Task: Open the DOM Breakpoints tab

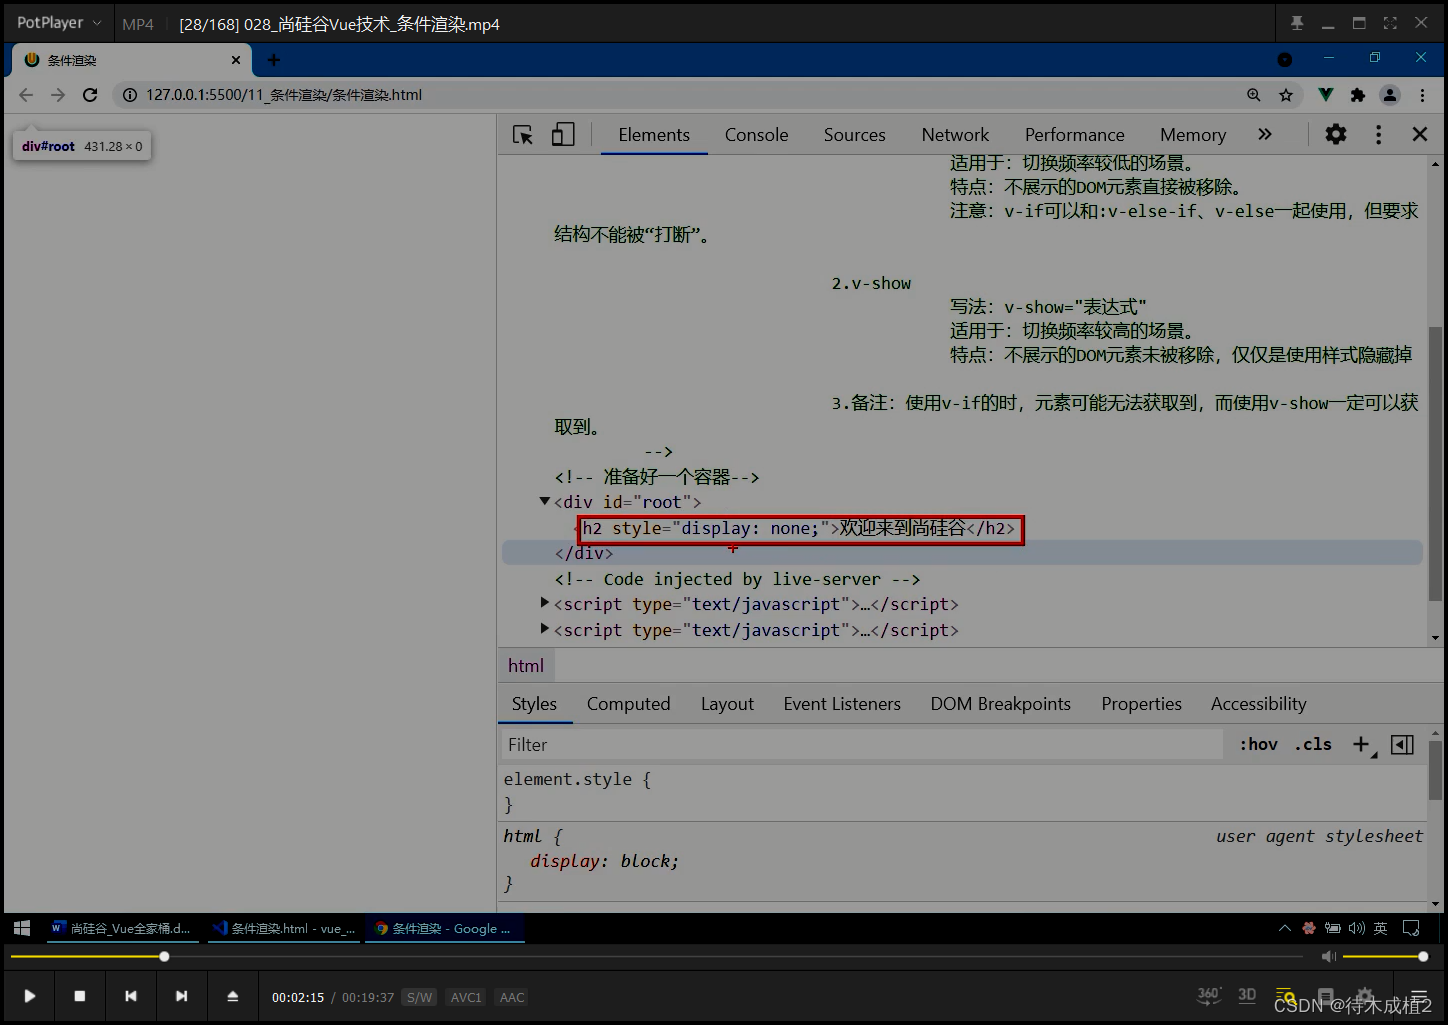Action: click(x=1000, y=704)
